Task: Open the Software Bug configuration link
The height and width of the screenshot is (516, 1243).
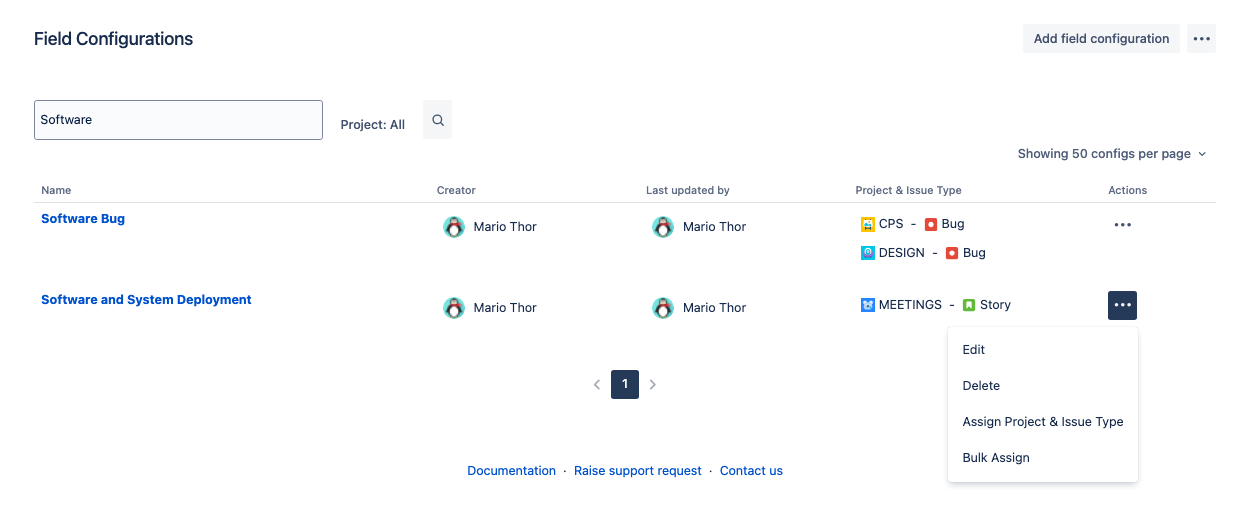Action: (83, 219)
